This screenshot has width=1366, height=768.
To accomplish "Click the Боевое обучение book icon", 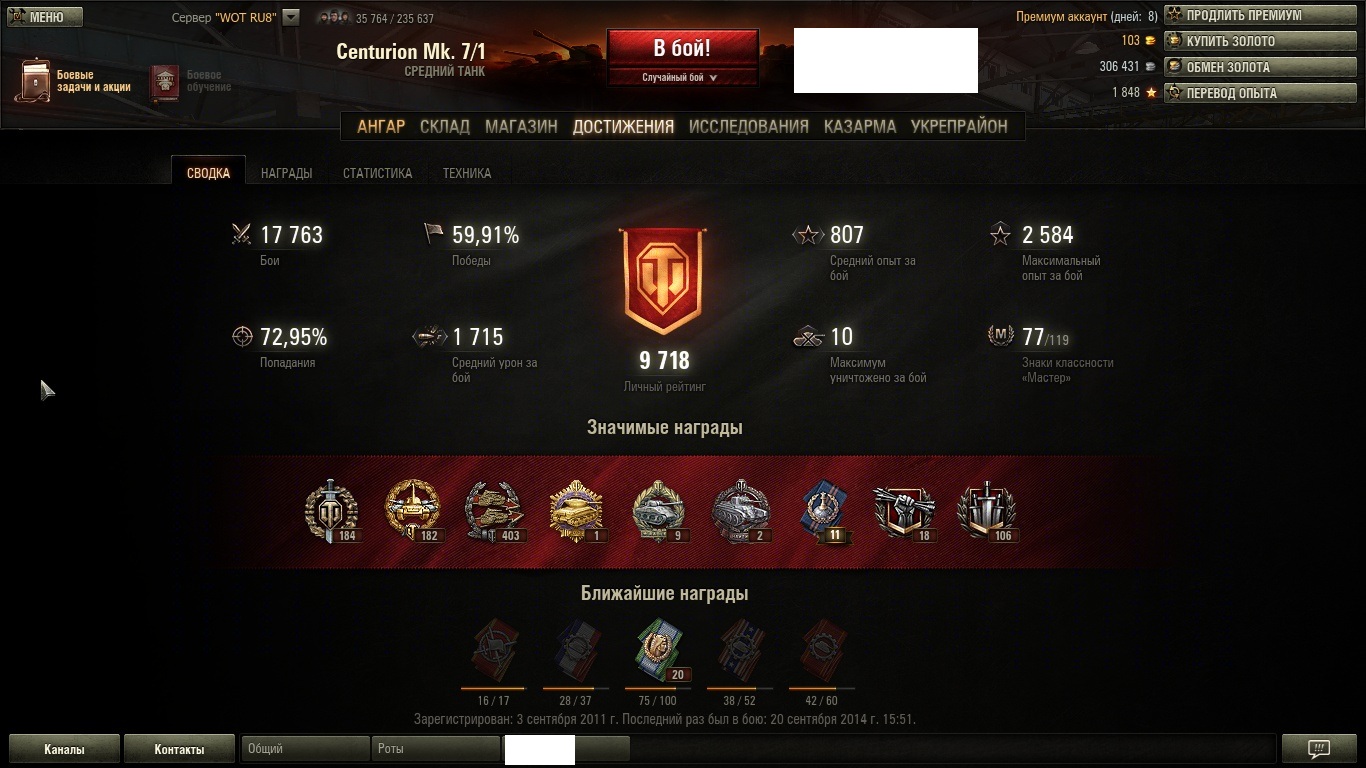I will (x=164, y=83).
